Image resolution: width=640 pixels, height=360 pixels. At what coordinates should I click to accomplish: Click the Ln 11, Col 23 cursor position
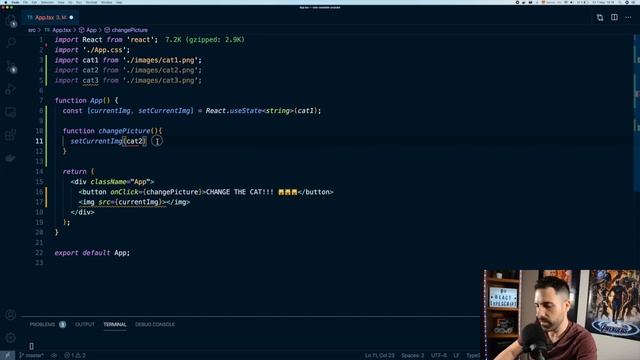tap(380, 356)
